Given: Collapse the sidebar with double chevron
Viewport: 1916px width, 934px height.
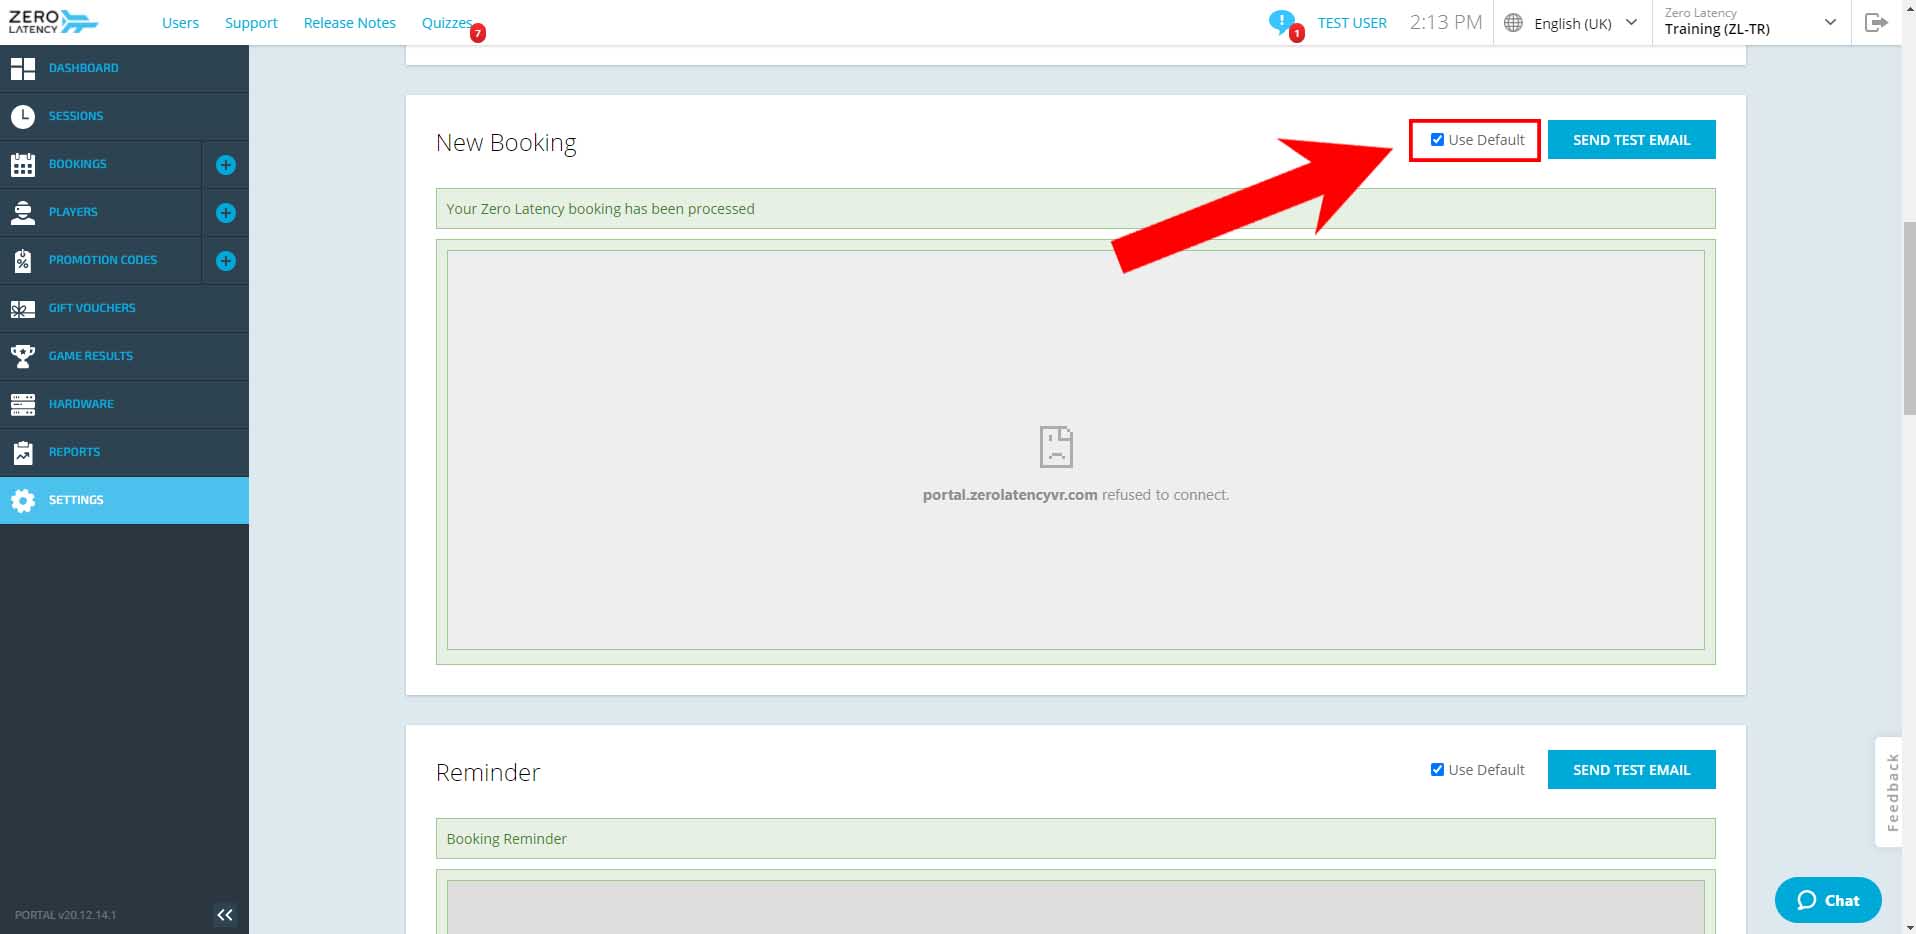Looking at the screenshot, I should coord(225,914).
